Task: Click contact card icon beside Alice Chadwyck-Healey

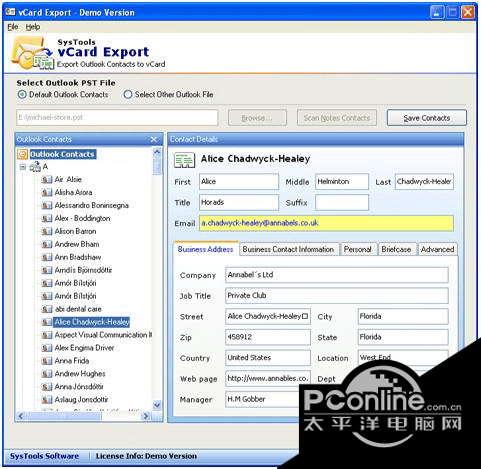Action: pyautogui.click(x=47, y=322)
